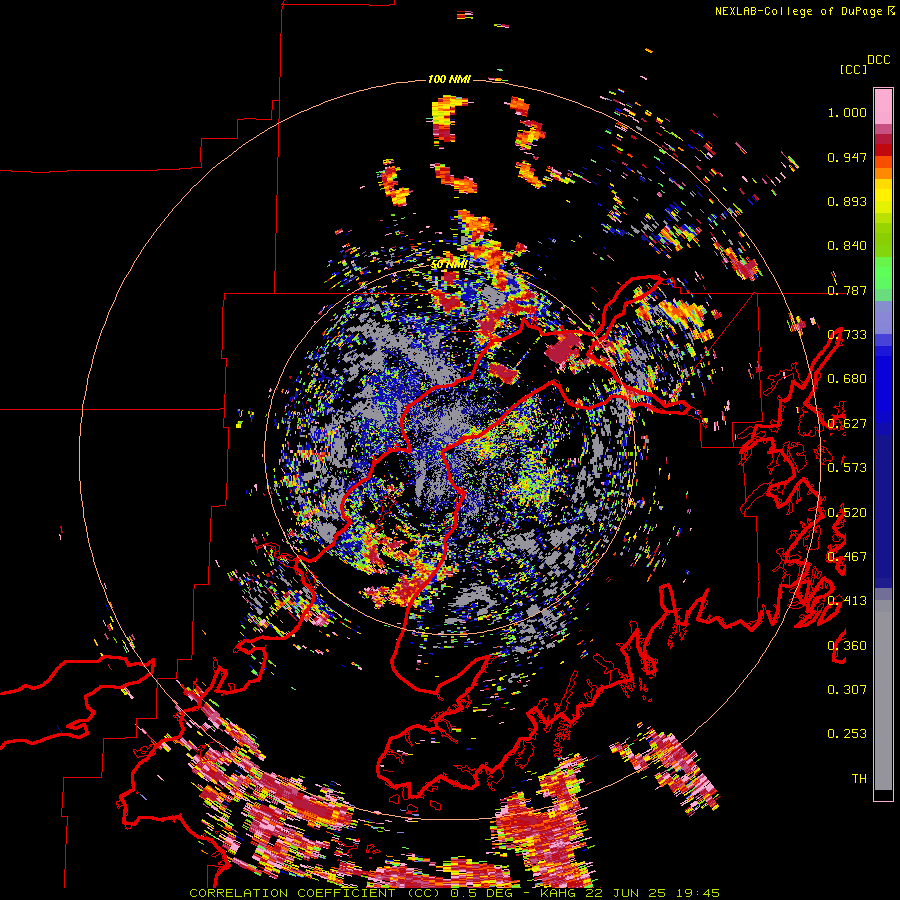Click the 19:45 timestamp in footer
The width and height of the screenshot is (900, 900).
[x=700, y=893]
